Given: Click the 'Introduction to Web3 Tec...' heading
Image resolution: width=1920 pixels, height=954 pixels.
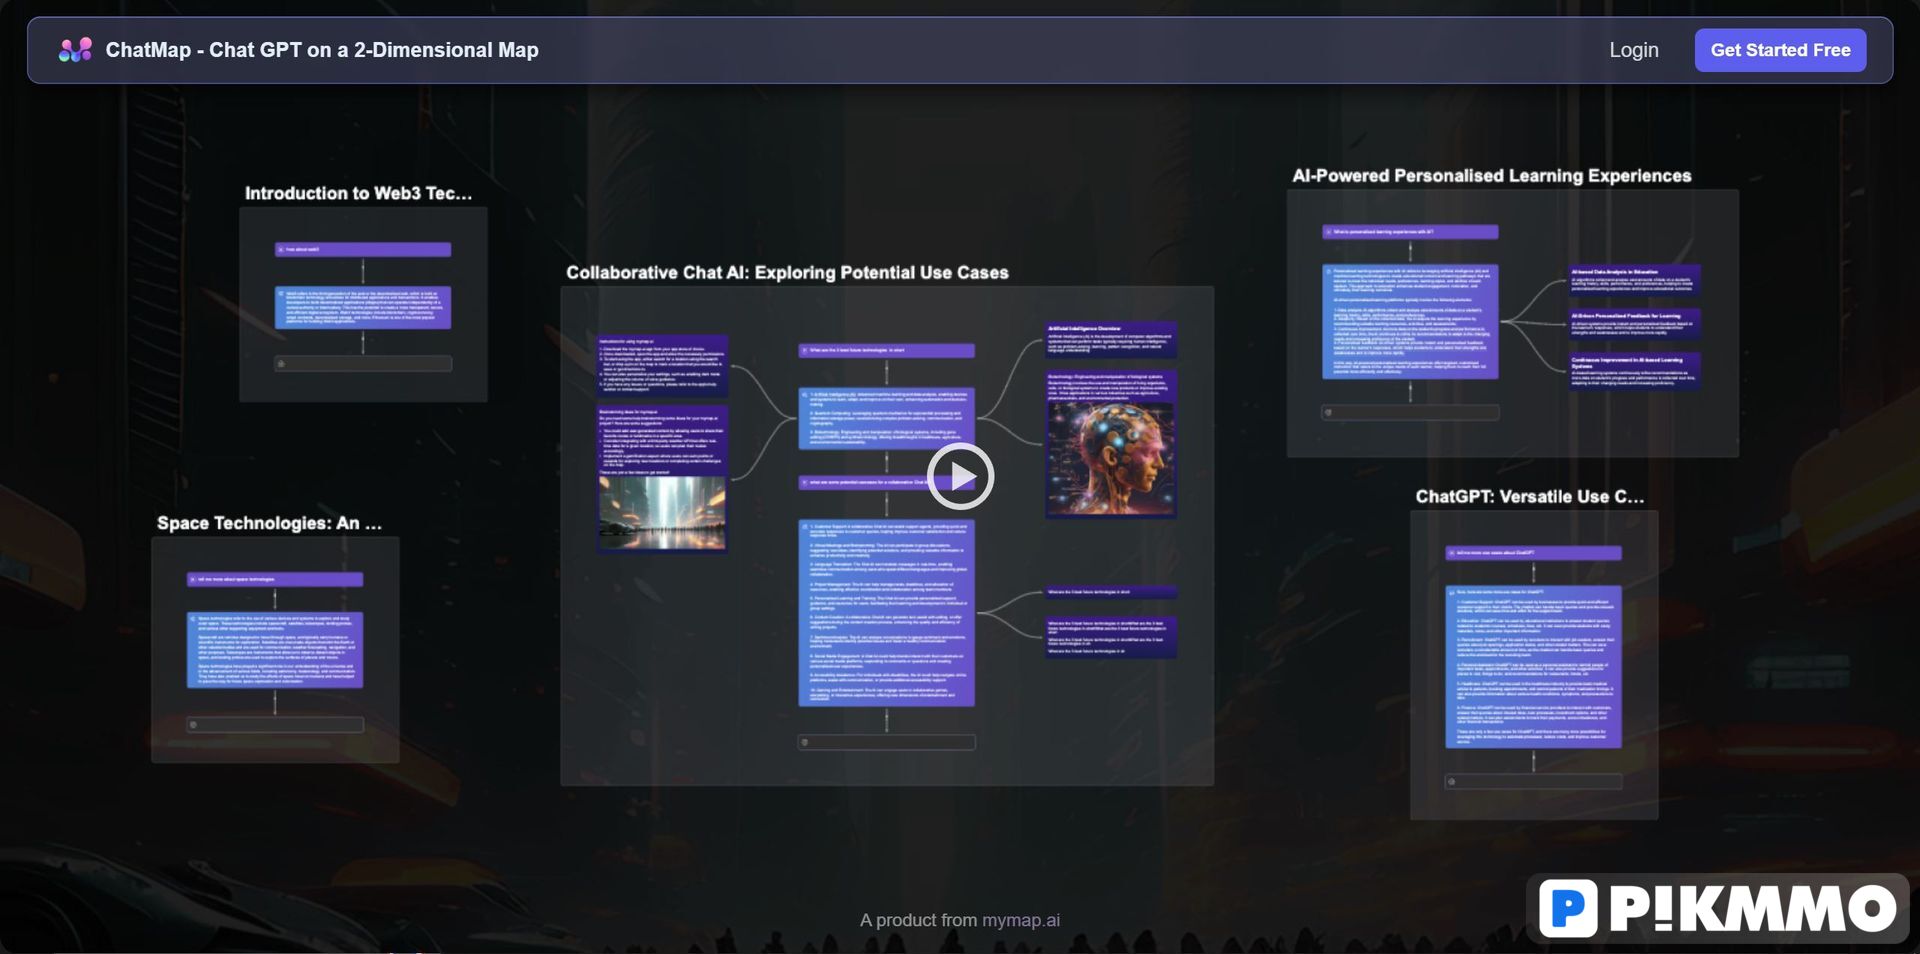Looking at the screenshot, I should point(358,193).
